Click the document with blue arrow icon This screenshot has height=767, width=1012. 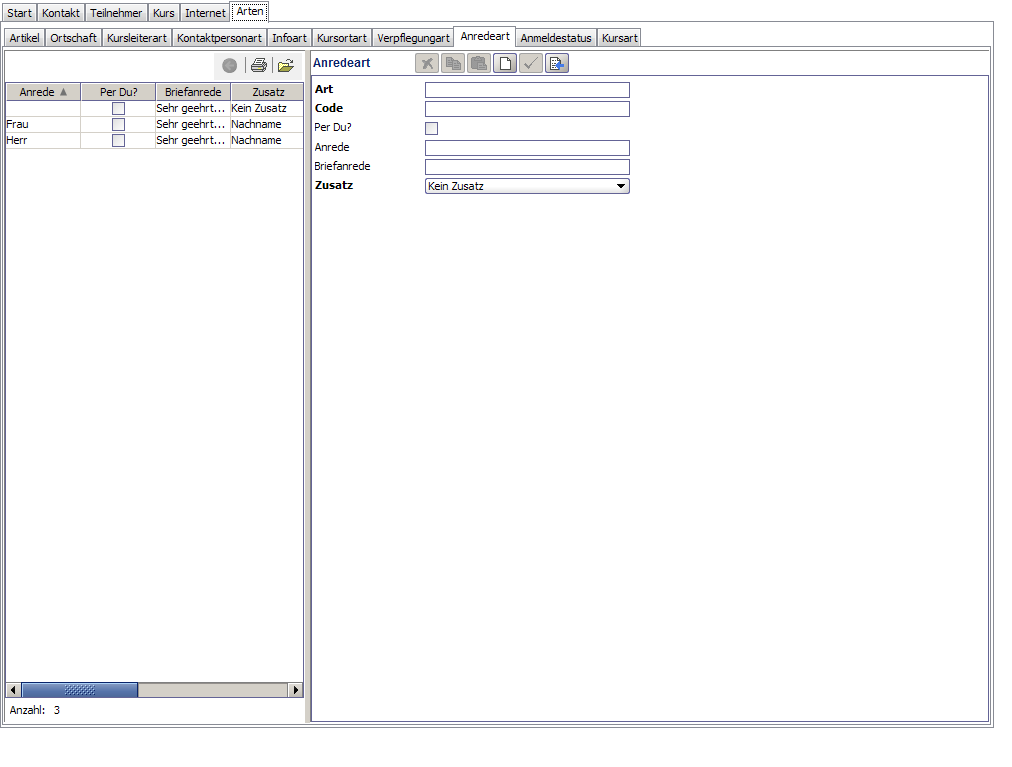coord(556,63)
